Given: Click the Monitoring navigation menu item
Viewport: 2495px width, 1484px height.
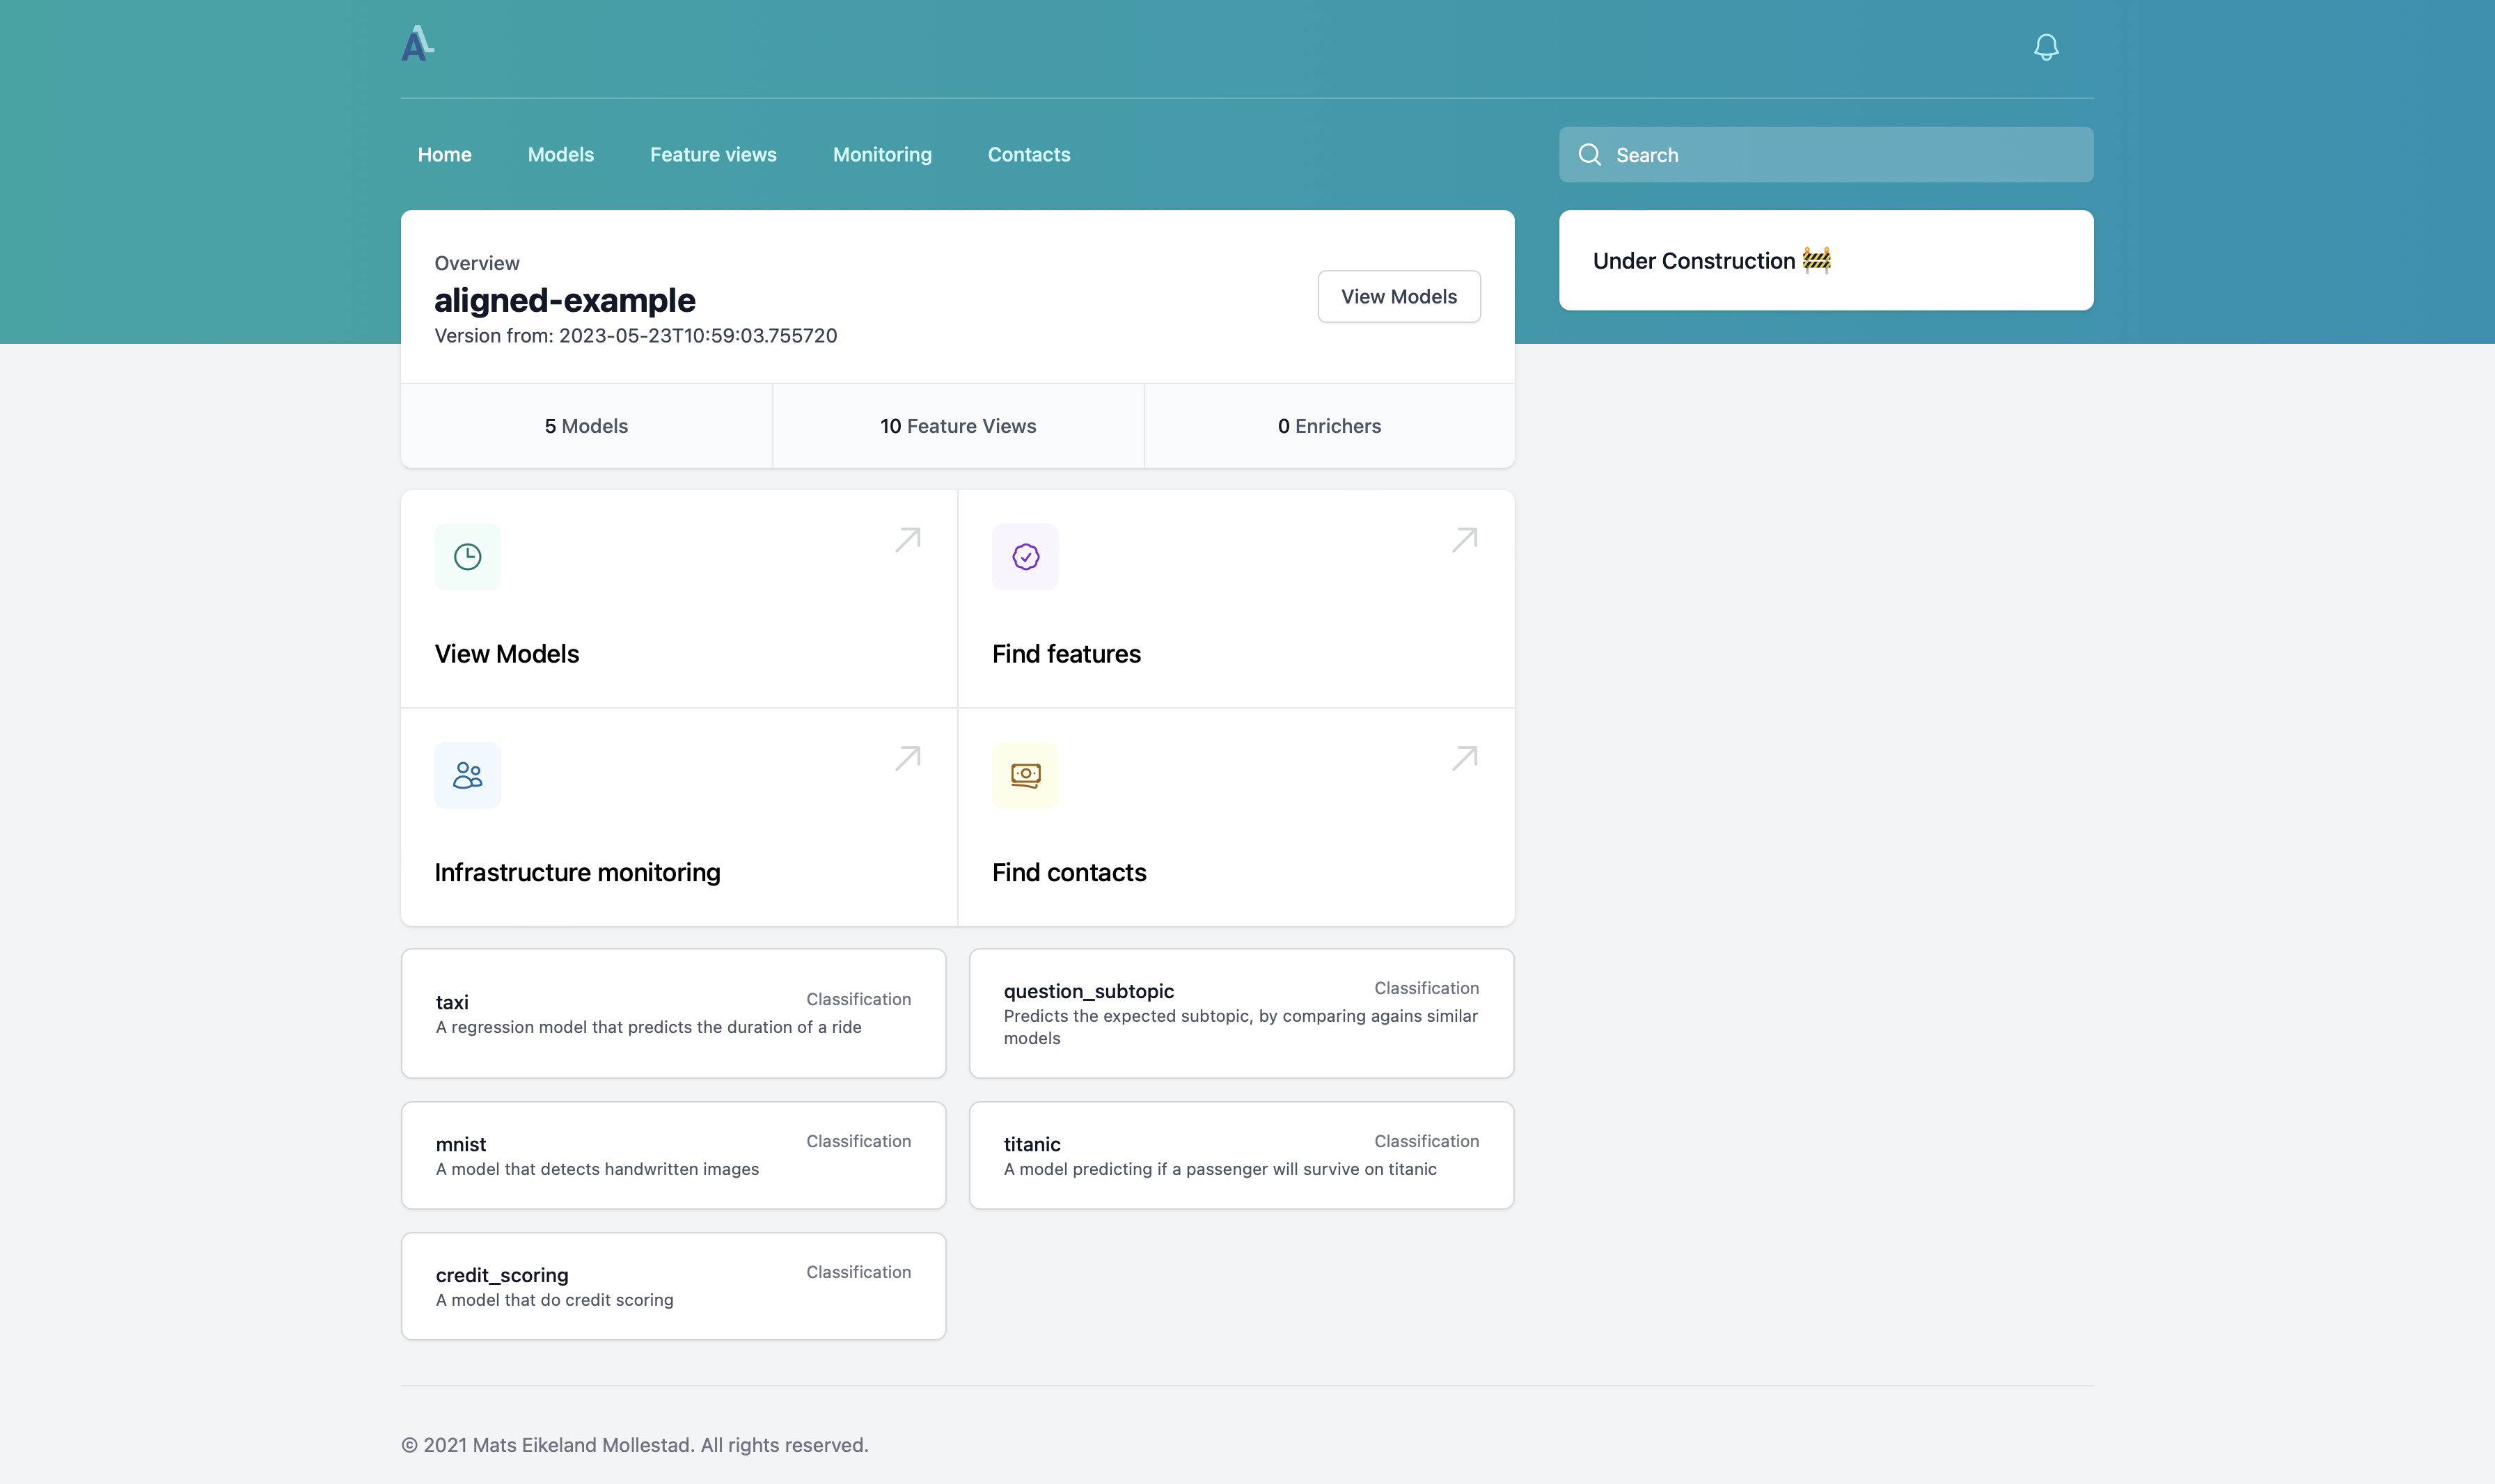Looking at the screenshot, I should pyautogui.click(x=882, y=154).
